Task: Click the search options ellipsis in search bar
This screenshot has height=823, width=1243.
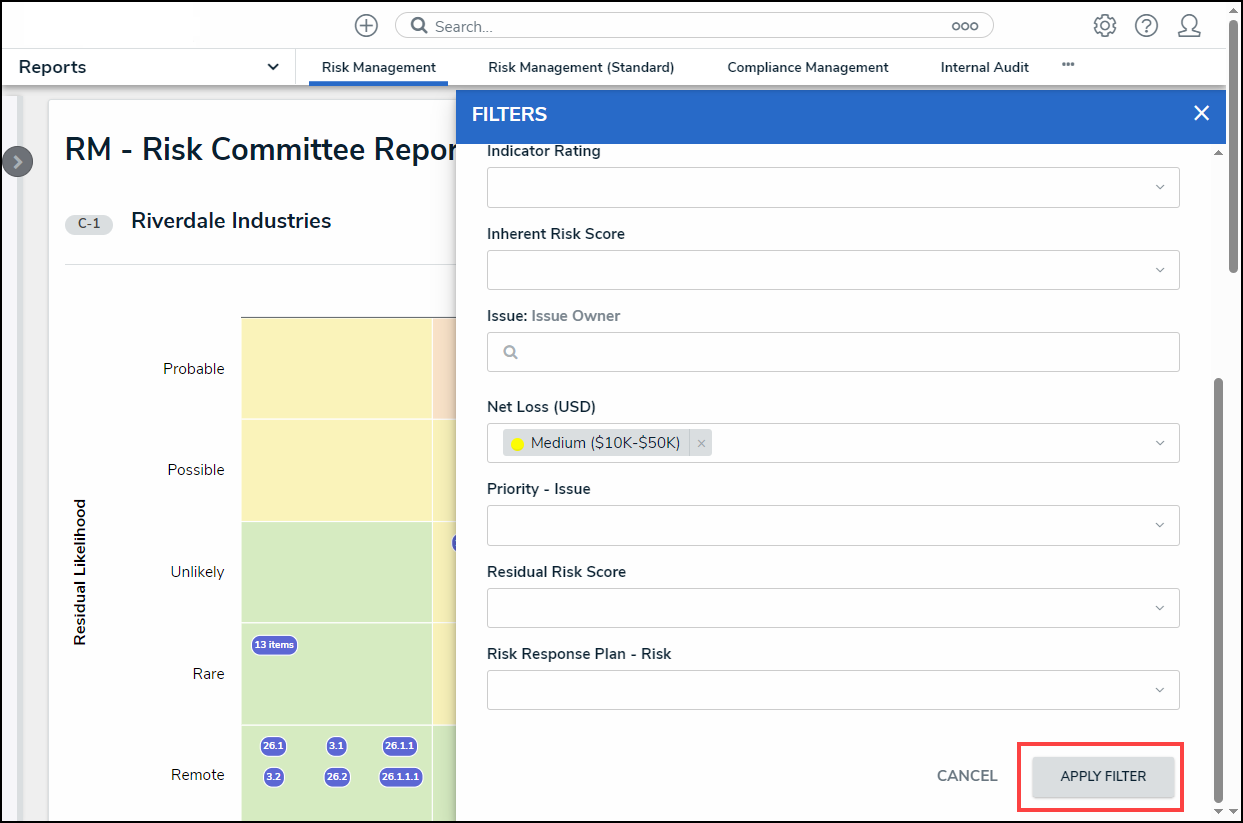Action: [964, 27]
